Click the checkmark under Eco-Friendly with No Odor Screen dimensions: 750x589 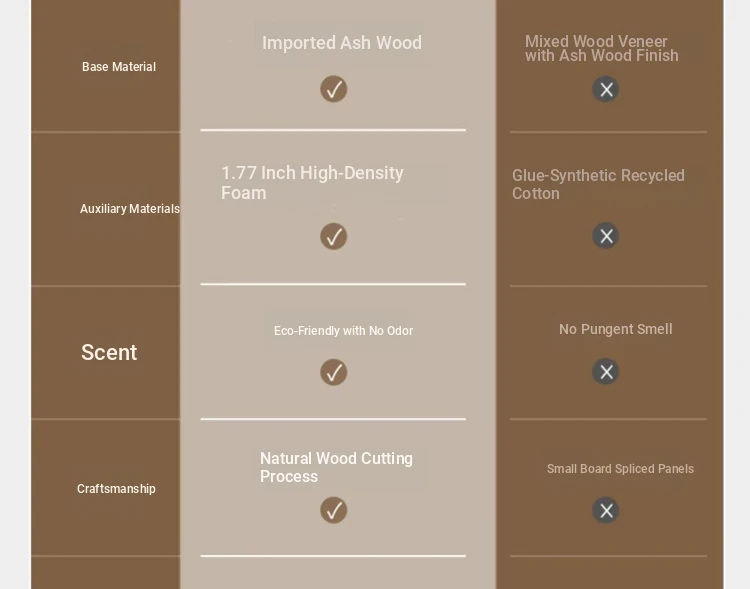[334, 372]
